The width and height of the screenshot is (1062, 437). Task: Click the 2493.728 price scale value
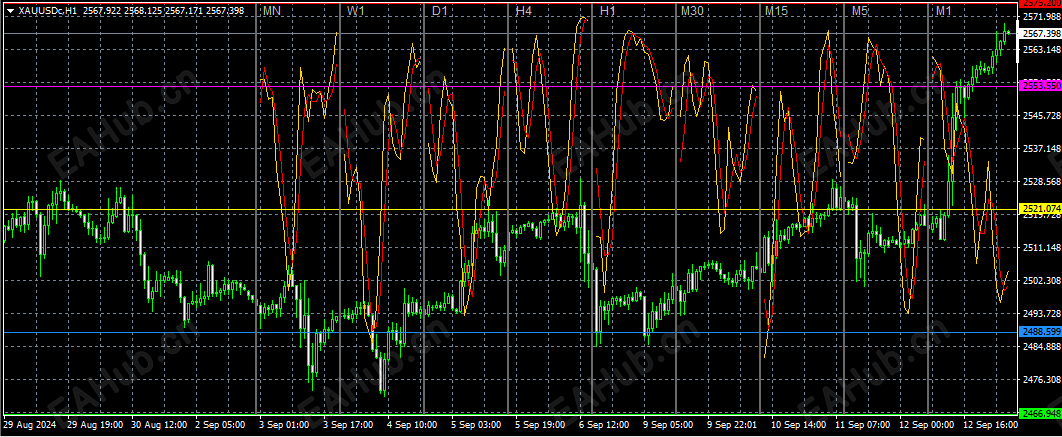click(x=1042, y=314)
